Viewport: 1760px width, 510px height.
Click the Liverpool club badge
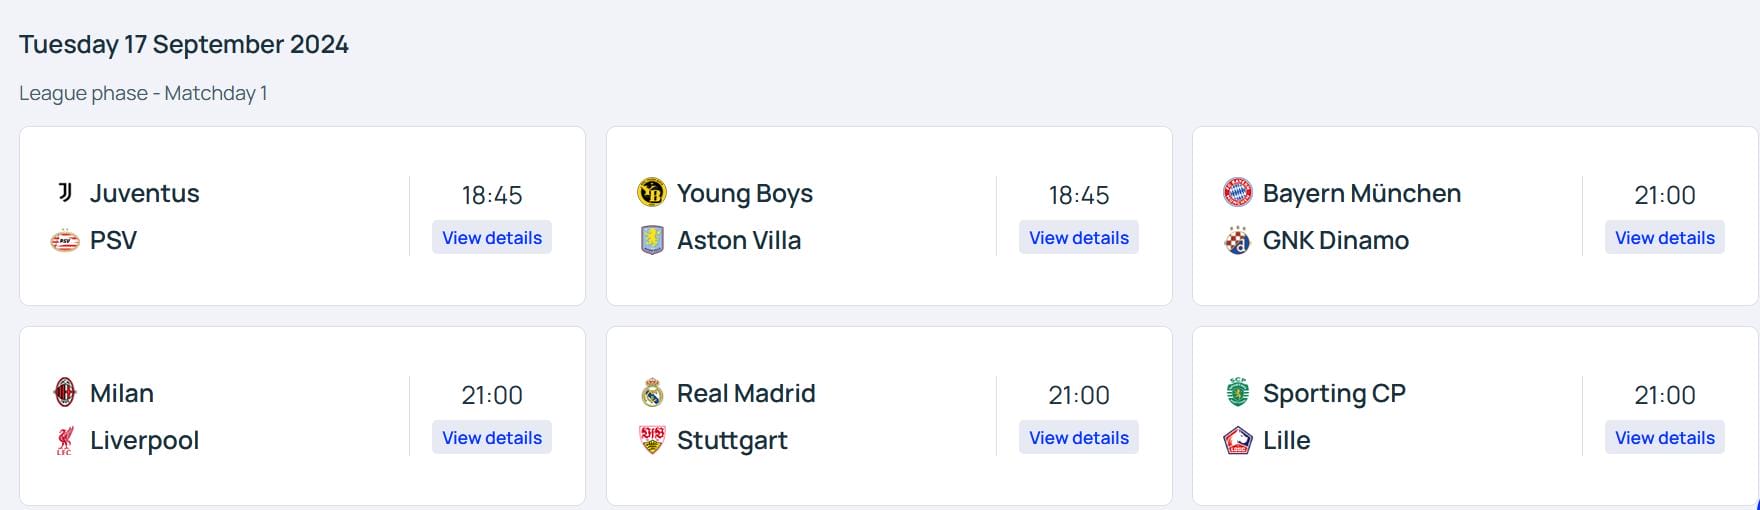click(x=65, y=440)
